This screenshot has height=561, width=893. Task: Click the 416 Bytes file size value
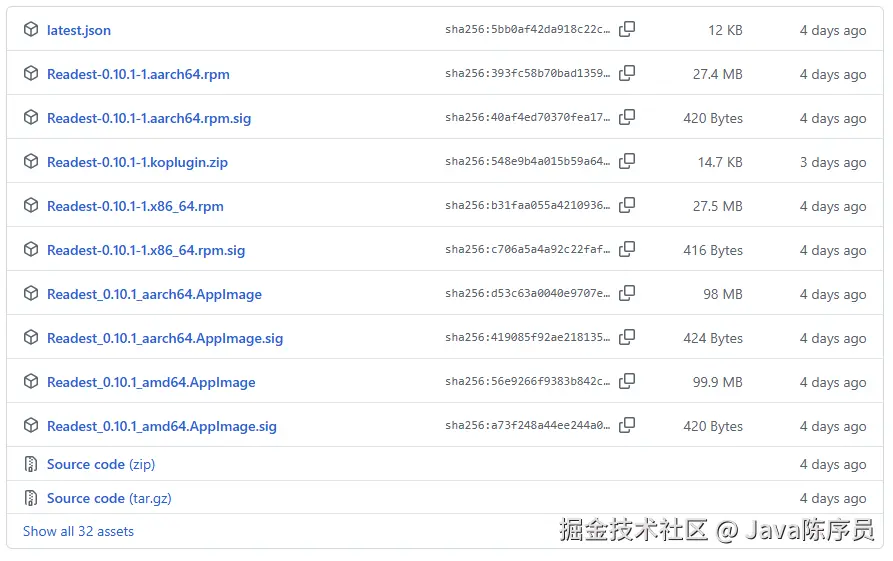tap(713, 250)
